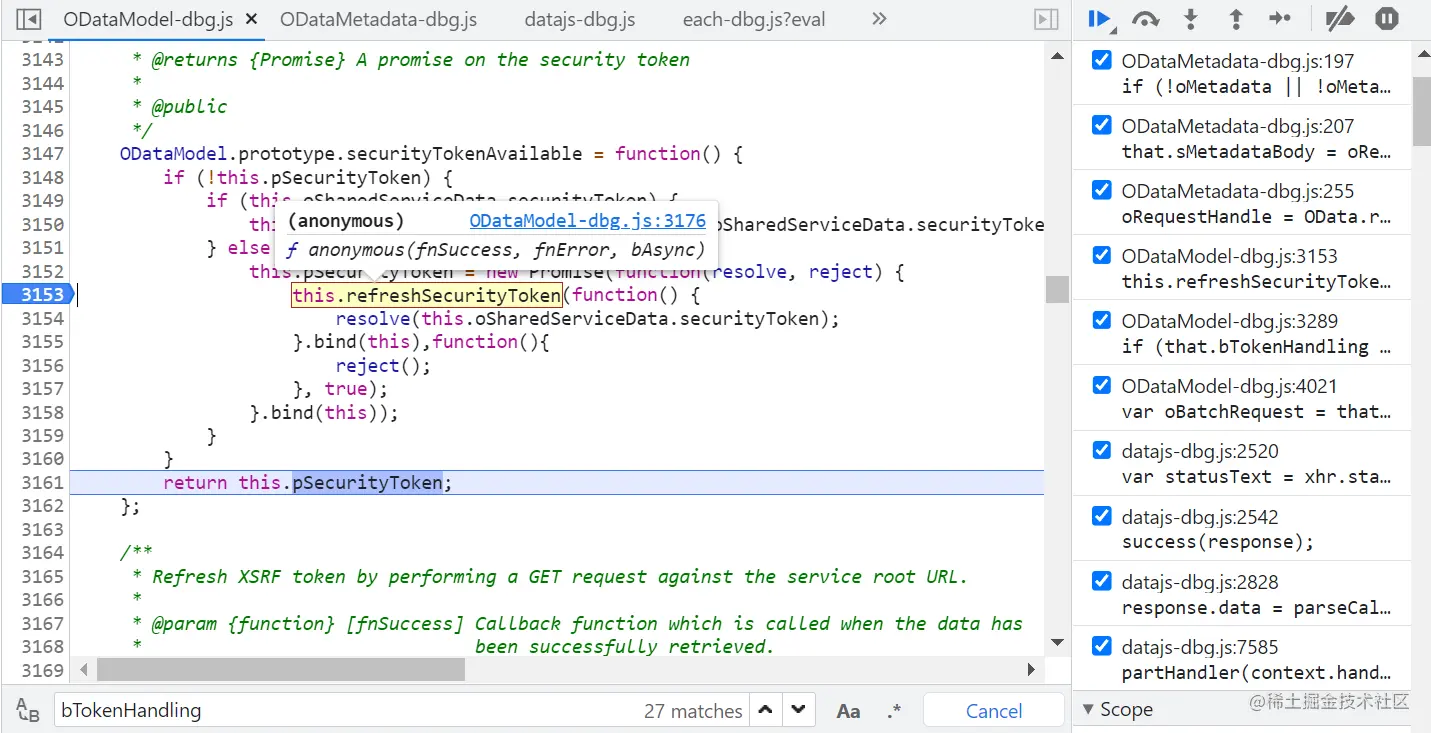
Task: Select 'success(response);' breakpoint line
Action: tap(1217, 542)
